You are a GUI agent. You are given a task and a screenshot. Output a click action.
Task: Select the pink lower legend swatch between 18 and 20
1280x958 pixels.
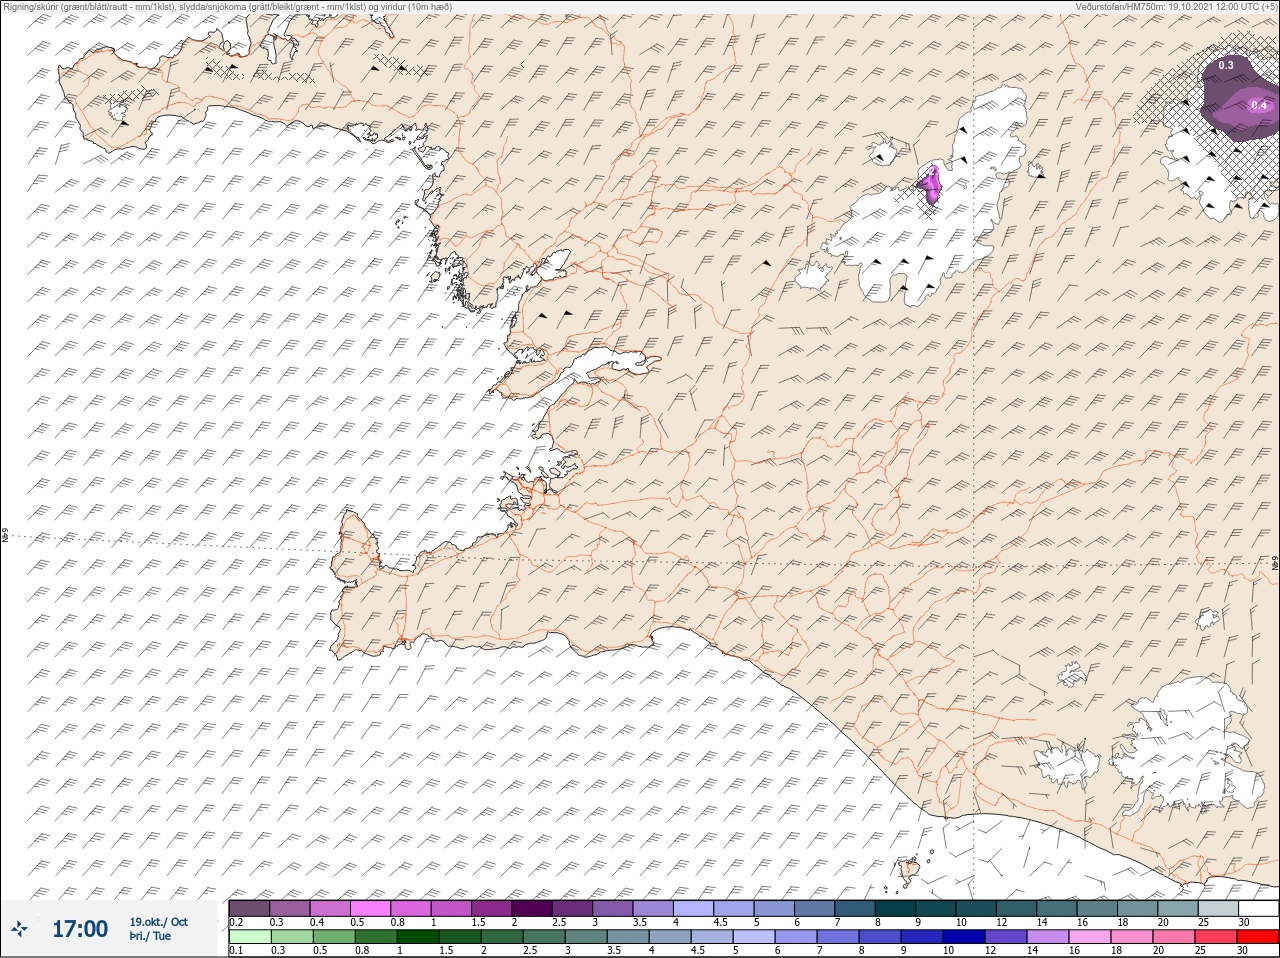1134,937
